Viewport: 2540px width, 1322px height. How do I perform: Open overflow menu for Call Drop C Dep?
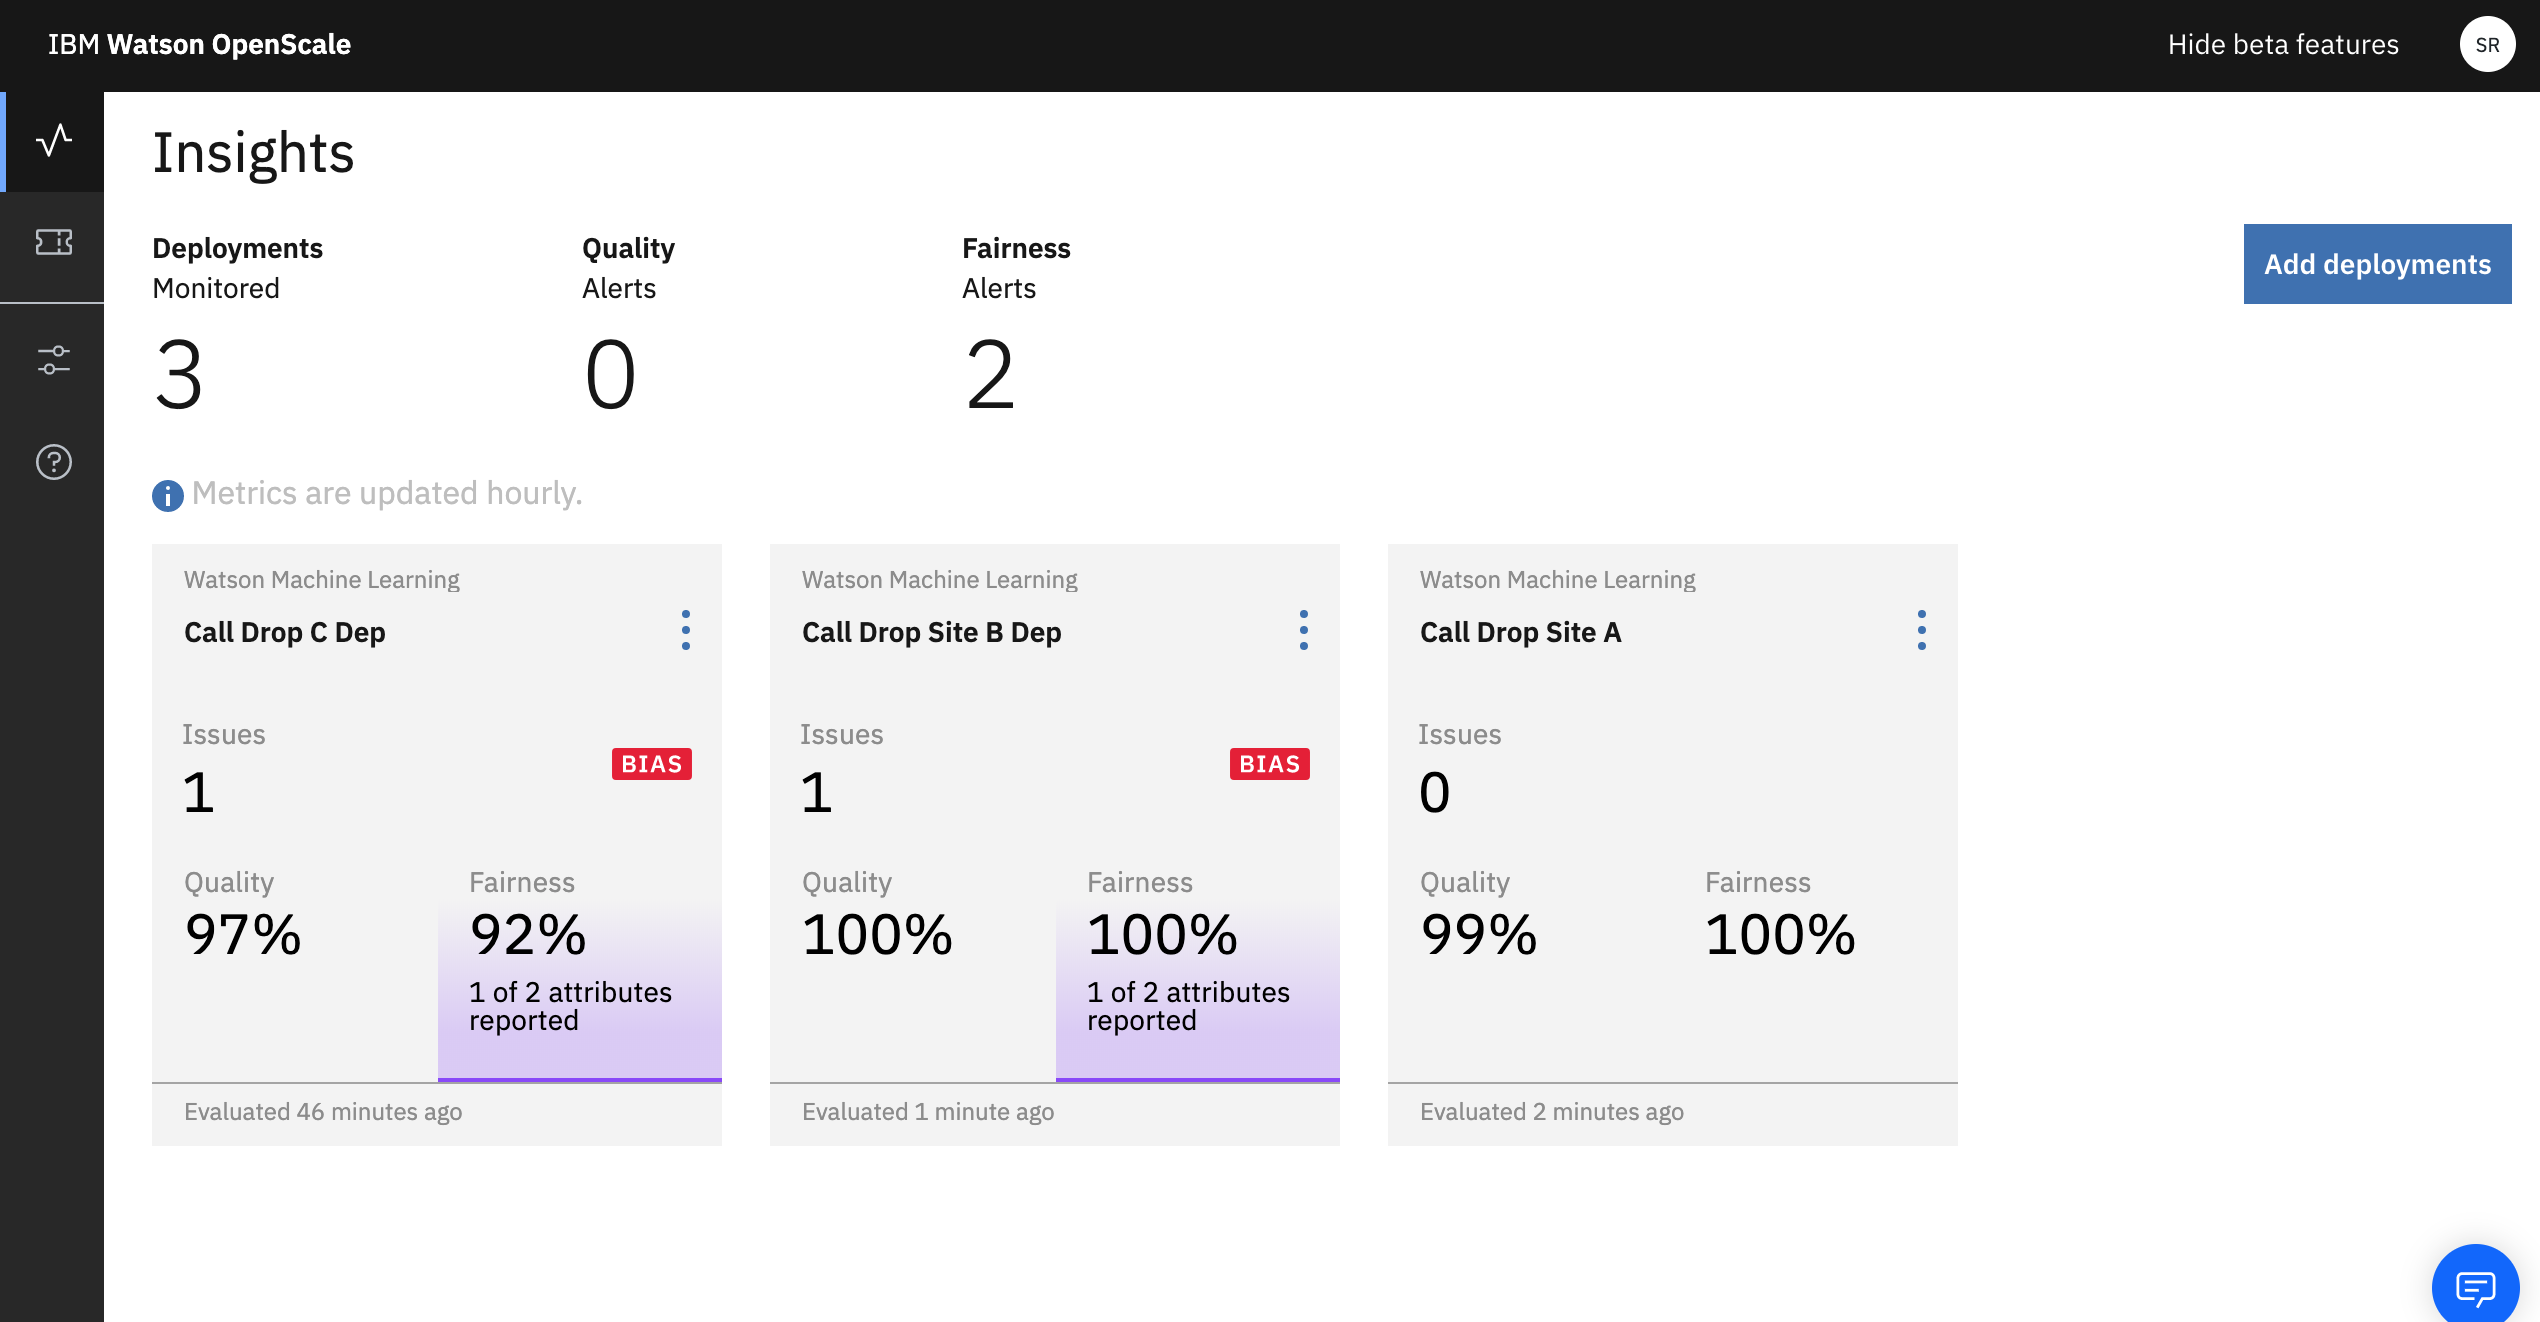point(685,630)
